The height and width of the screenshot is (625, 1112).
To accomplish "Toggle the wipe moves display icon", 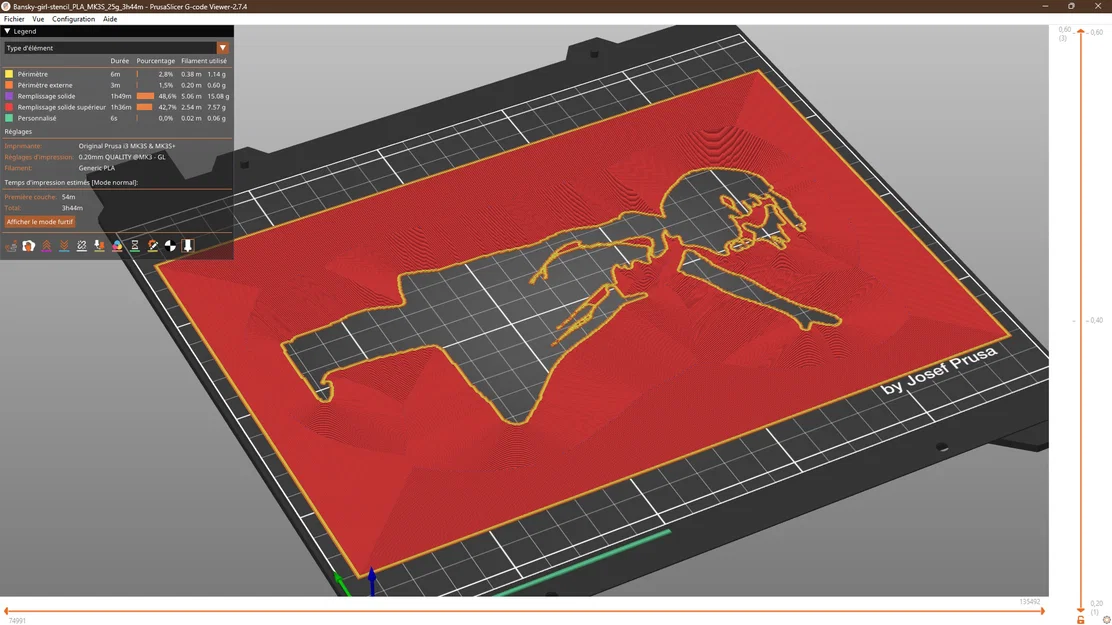I will click(x=28, y=245).
